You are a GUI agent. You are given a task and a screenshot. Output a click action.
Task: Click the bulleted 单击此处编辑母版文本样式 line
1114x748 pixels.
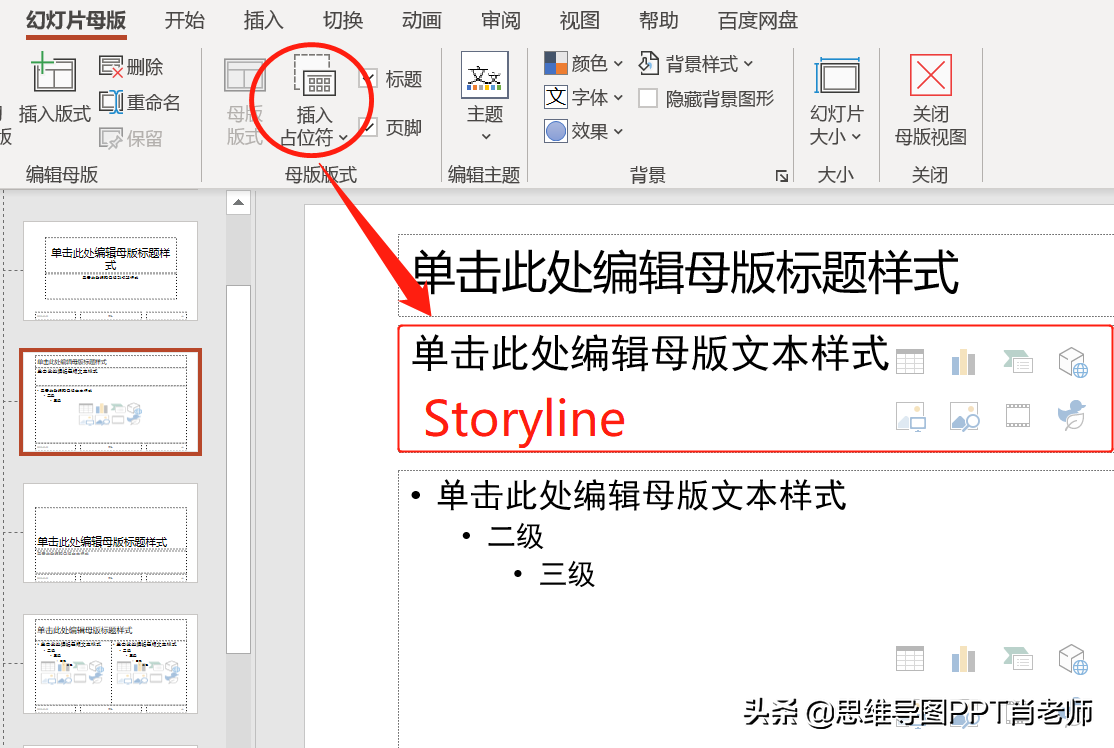coord(641,495)
